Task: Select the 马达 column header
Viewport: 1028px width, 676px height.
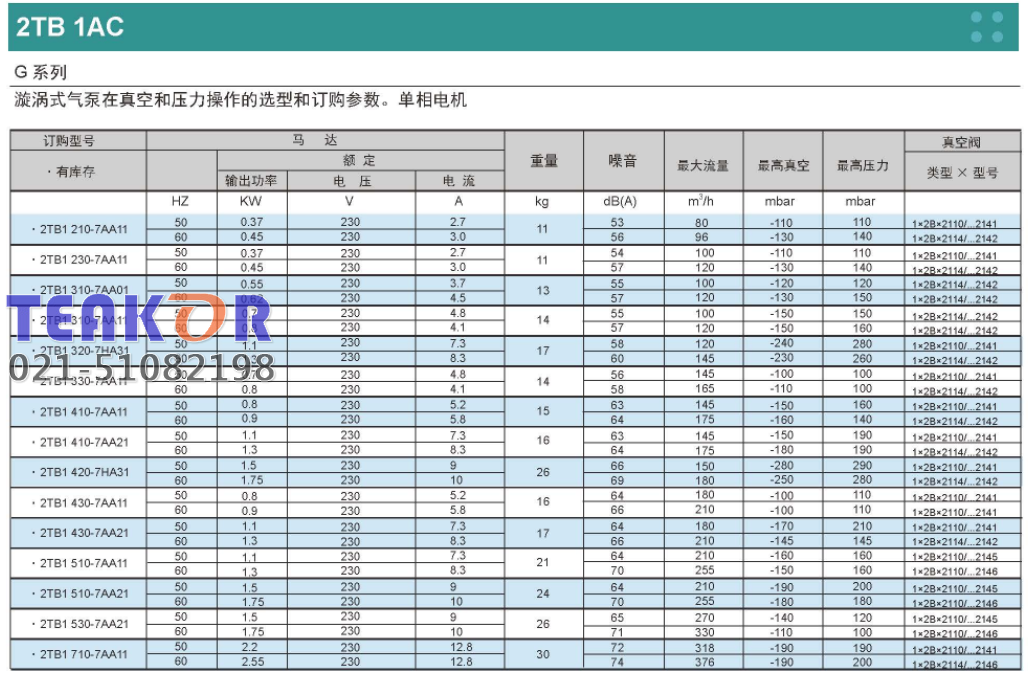Action: pyautogui.click(x=324, y=141)
